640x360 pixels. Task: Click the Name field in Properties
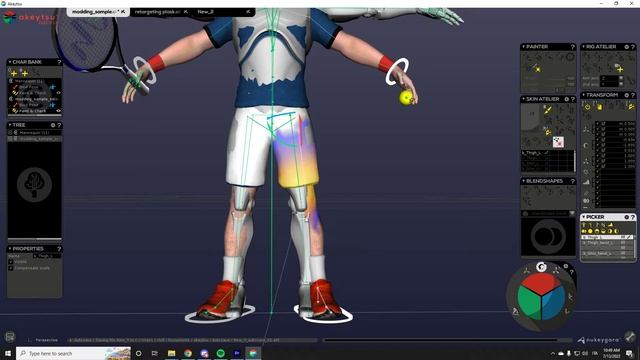click(x=47, y=256)
